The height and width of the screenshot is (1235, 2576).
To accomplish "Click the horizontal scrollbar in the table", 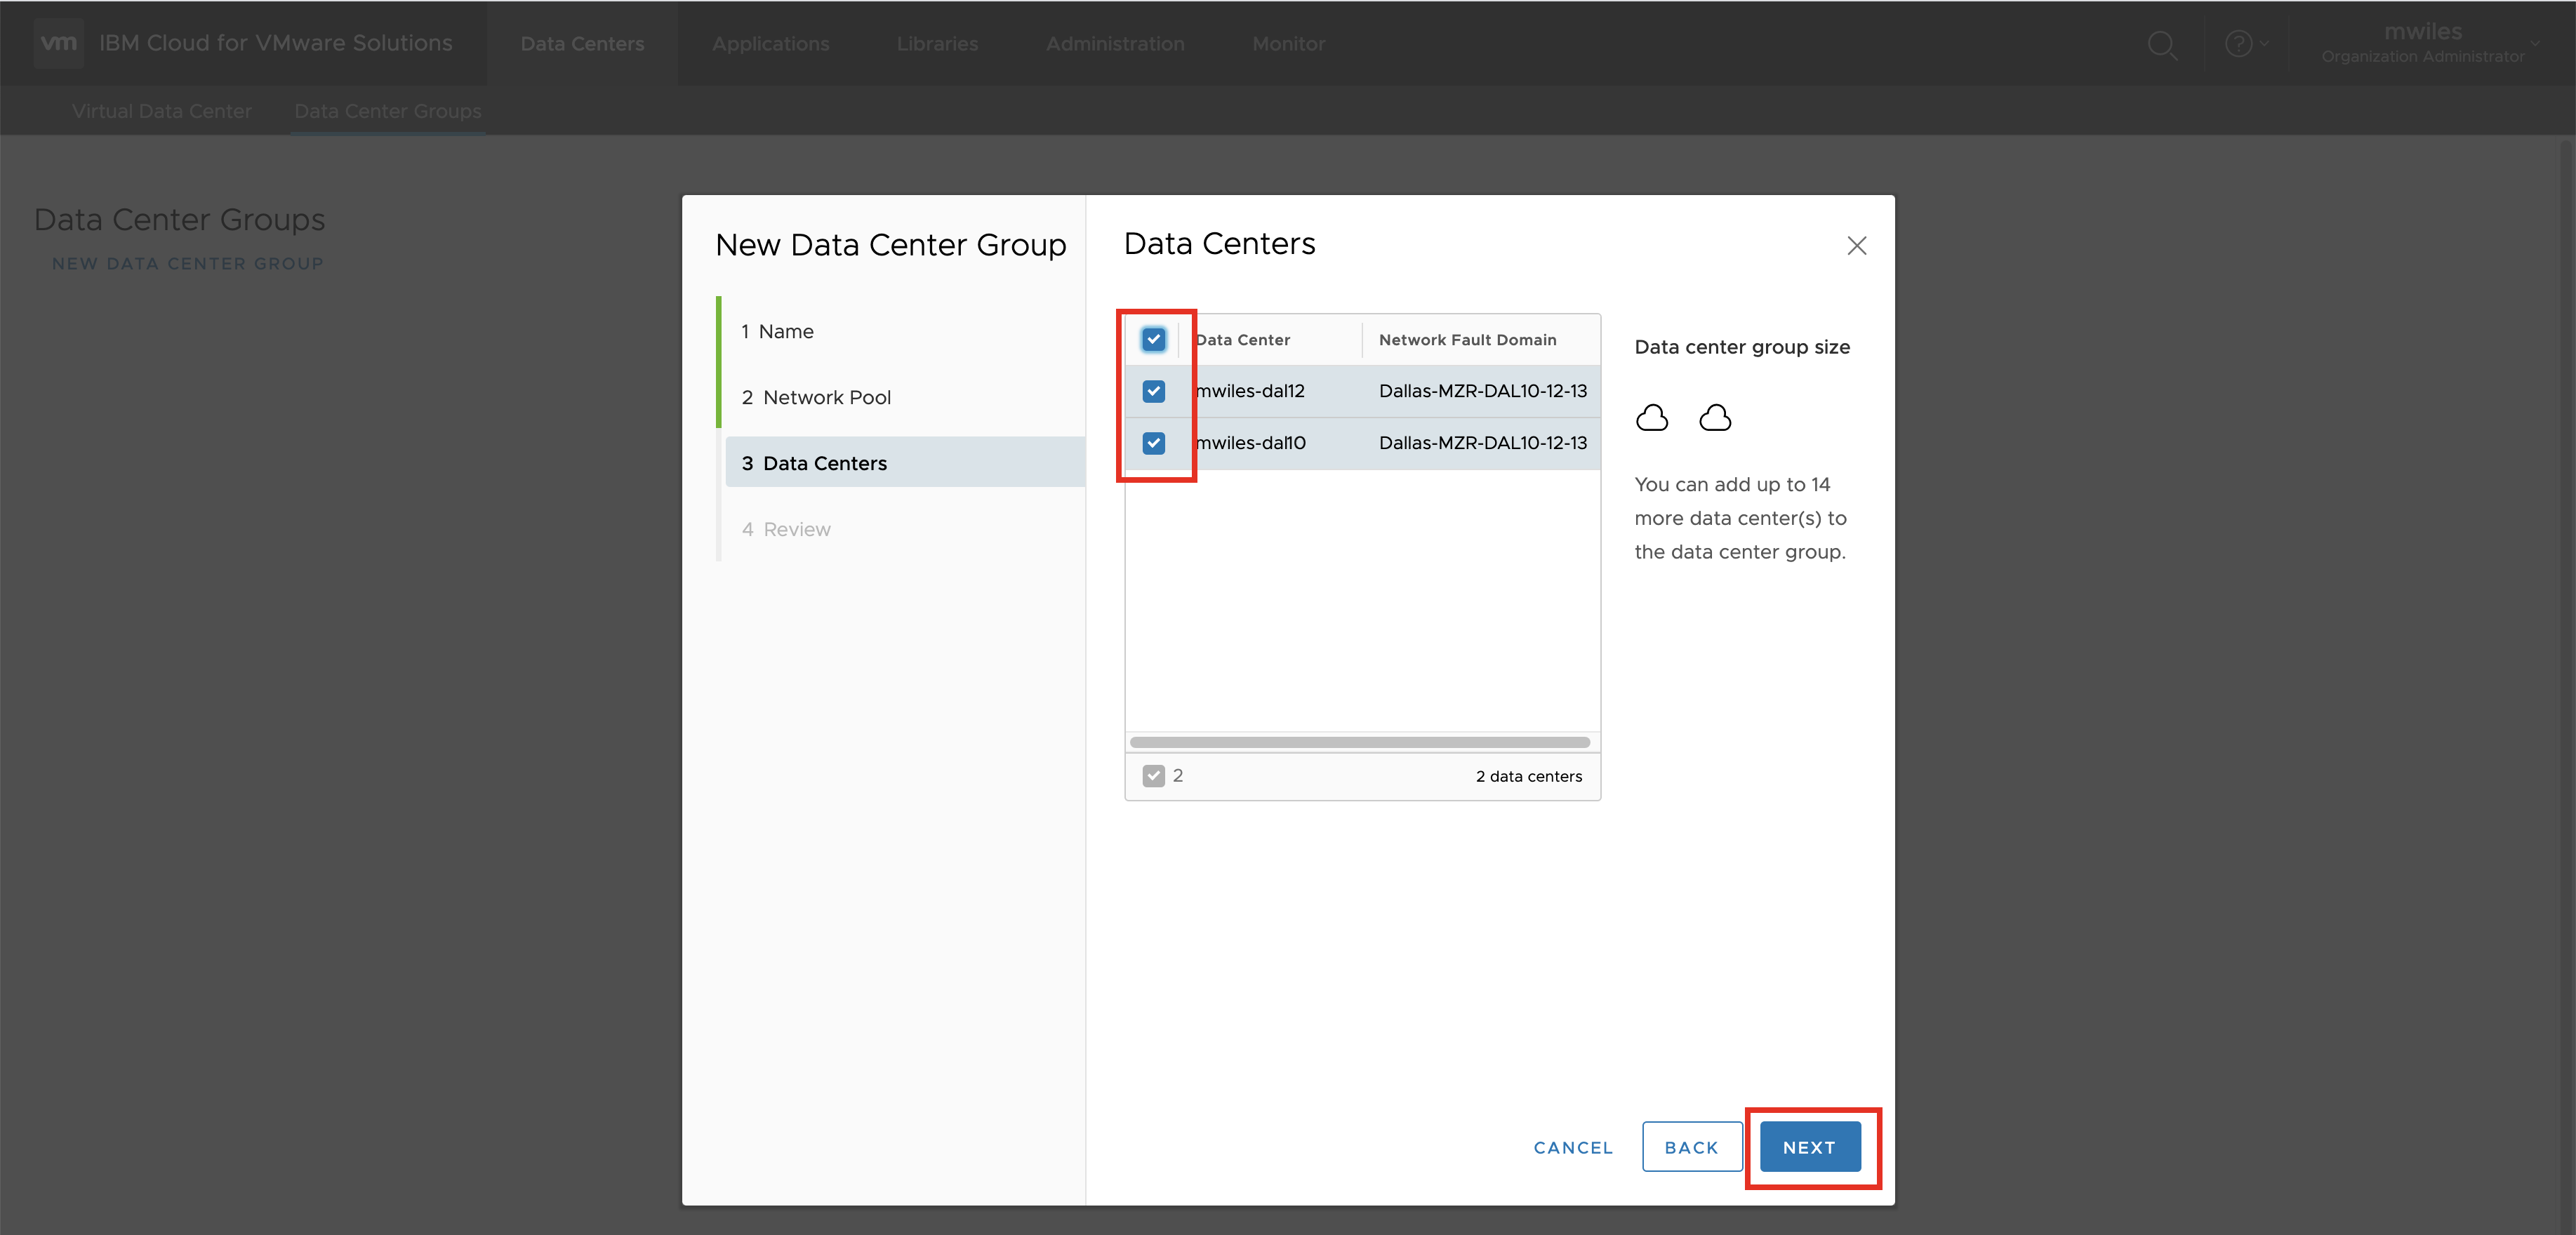I will (1359, 742).
